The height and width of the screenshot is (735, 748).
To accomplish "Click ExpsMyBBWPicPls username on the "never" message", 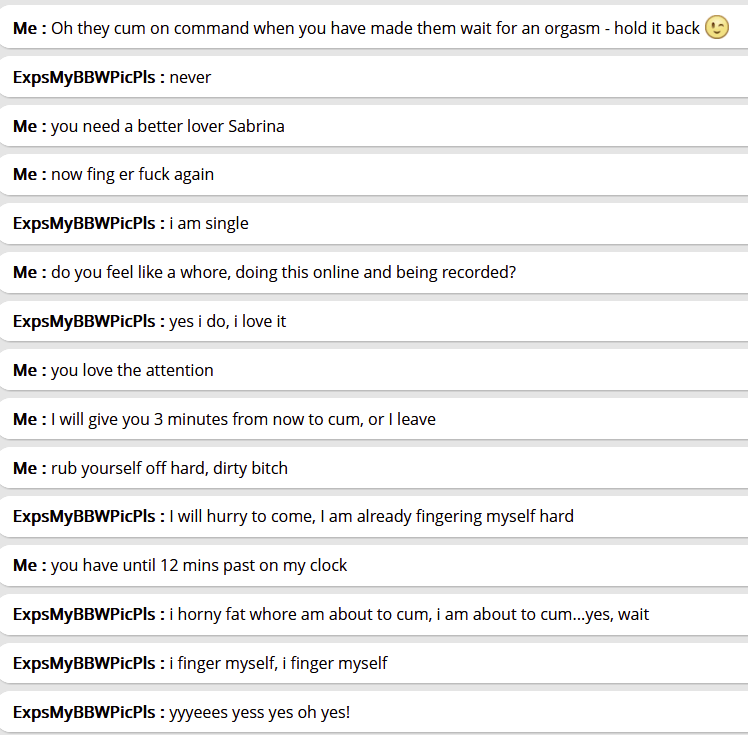I will coord(85,77).
